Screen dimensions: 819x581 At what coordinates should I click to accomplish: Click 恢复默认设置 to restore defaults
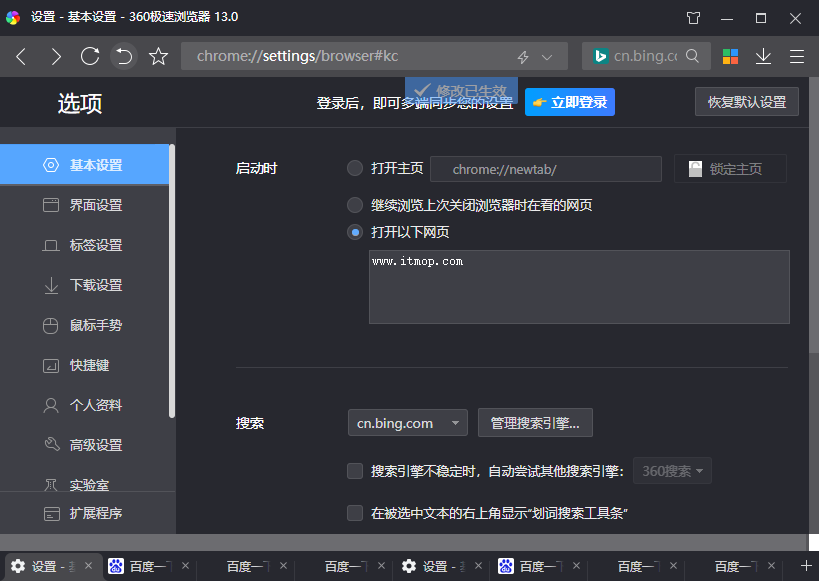click(746, 101)
